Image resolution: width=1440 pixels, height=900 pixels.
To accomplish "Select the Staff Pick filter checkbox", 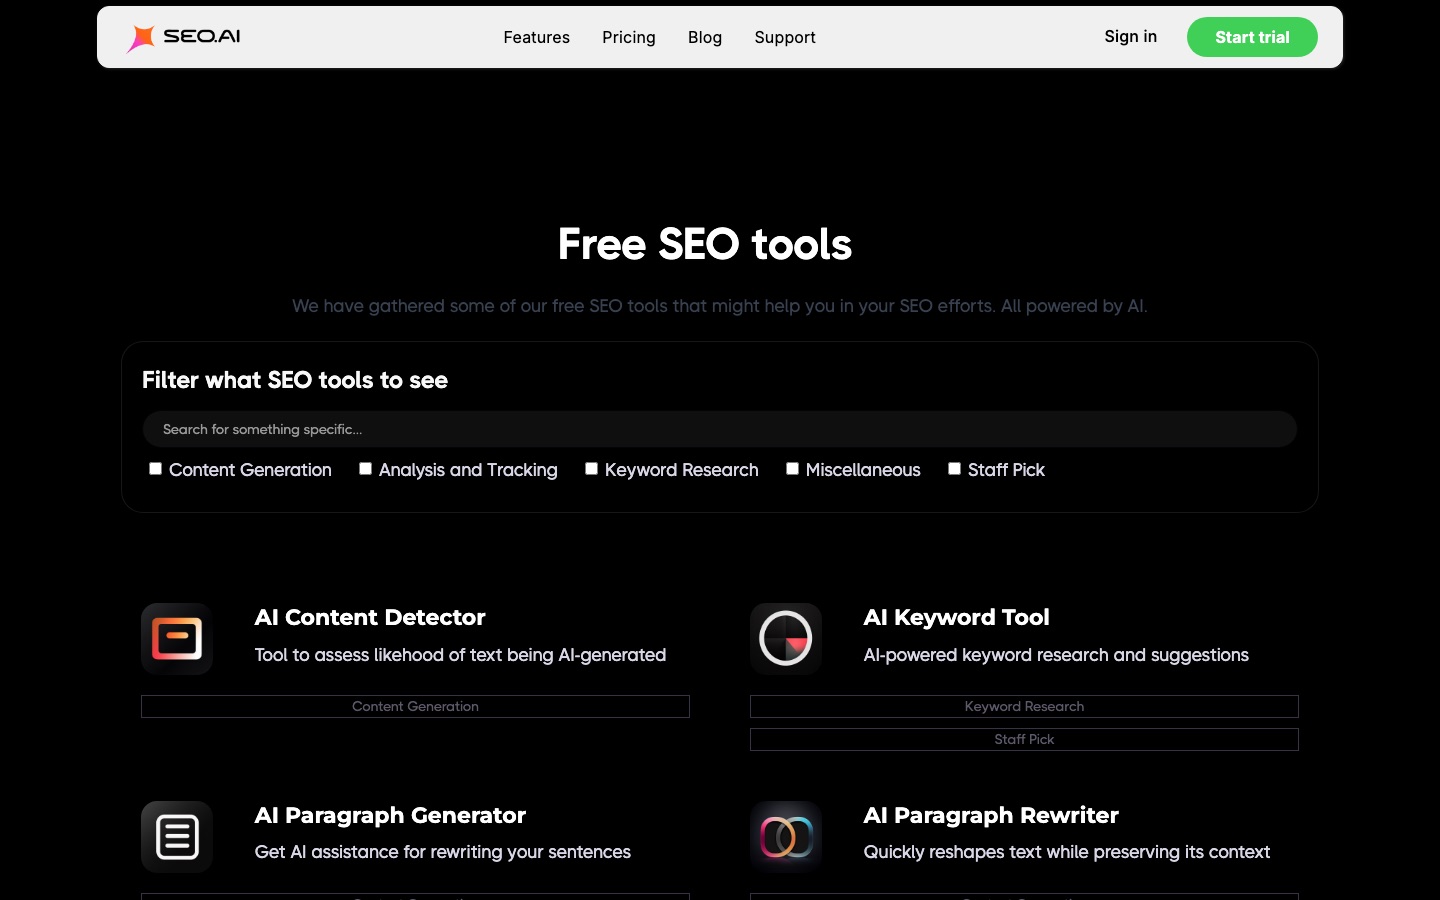I will (x=954, y=468).
